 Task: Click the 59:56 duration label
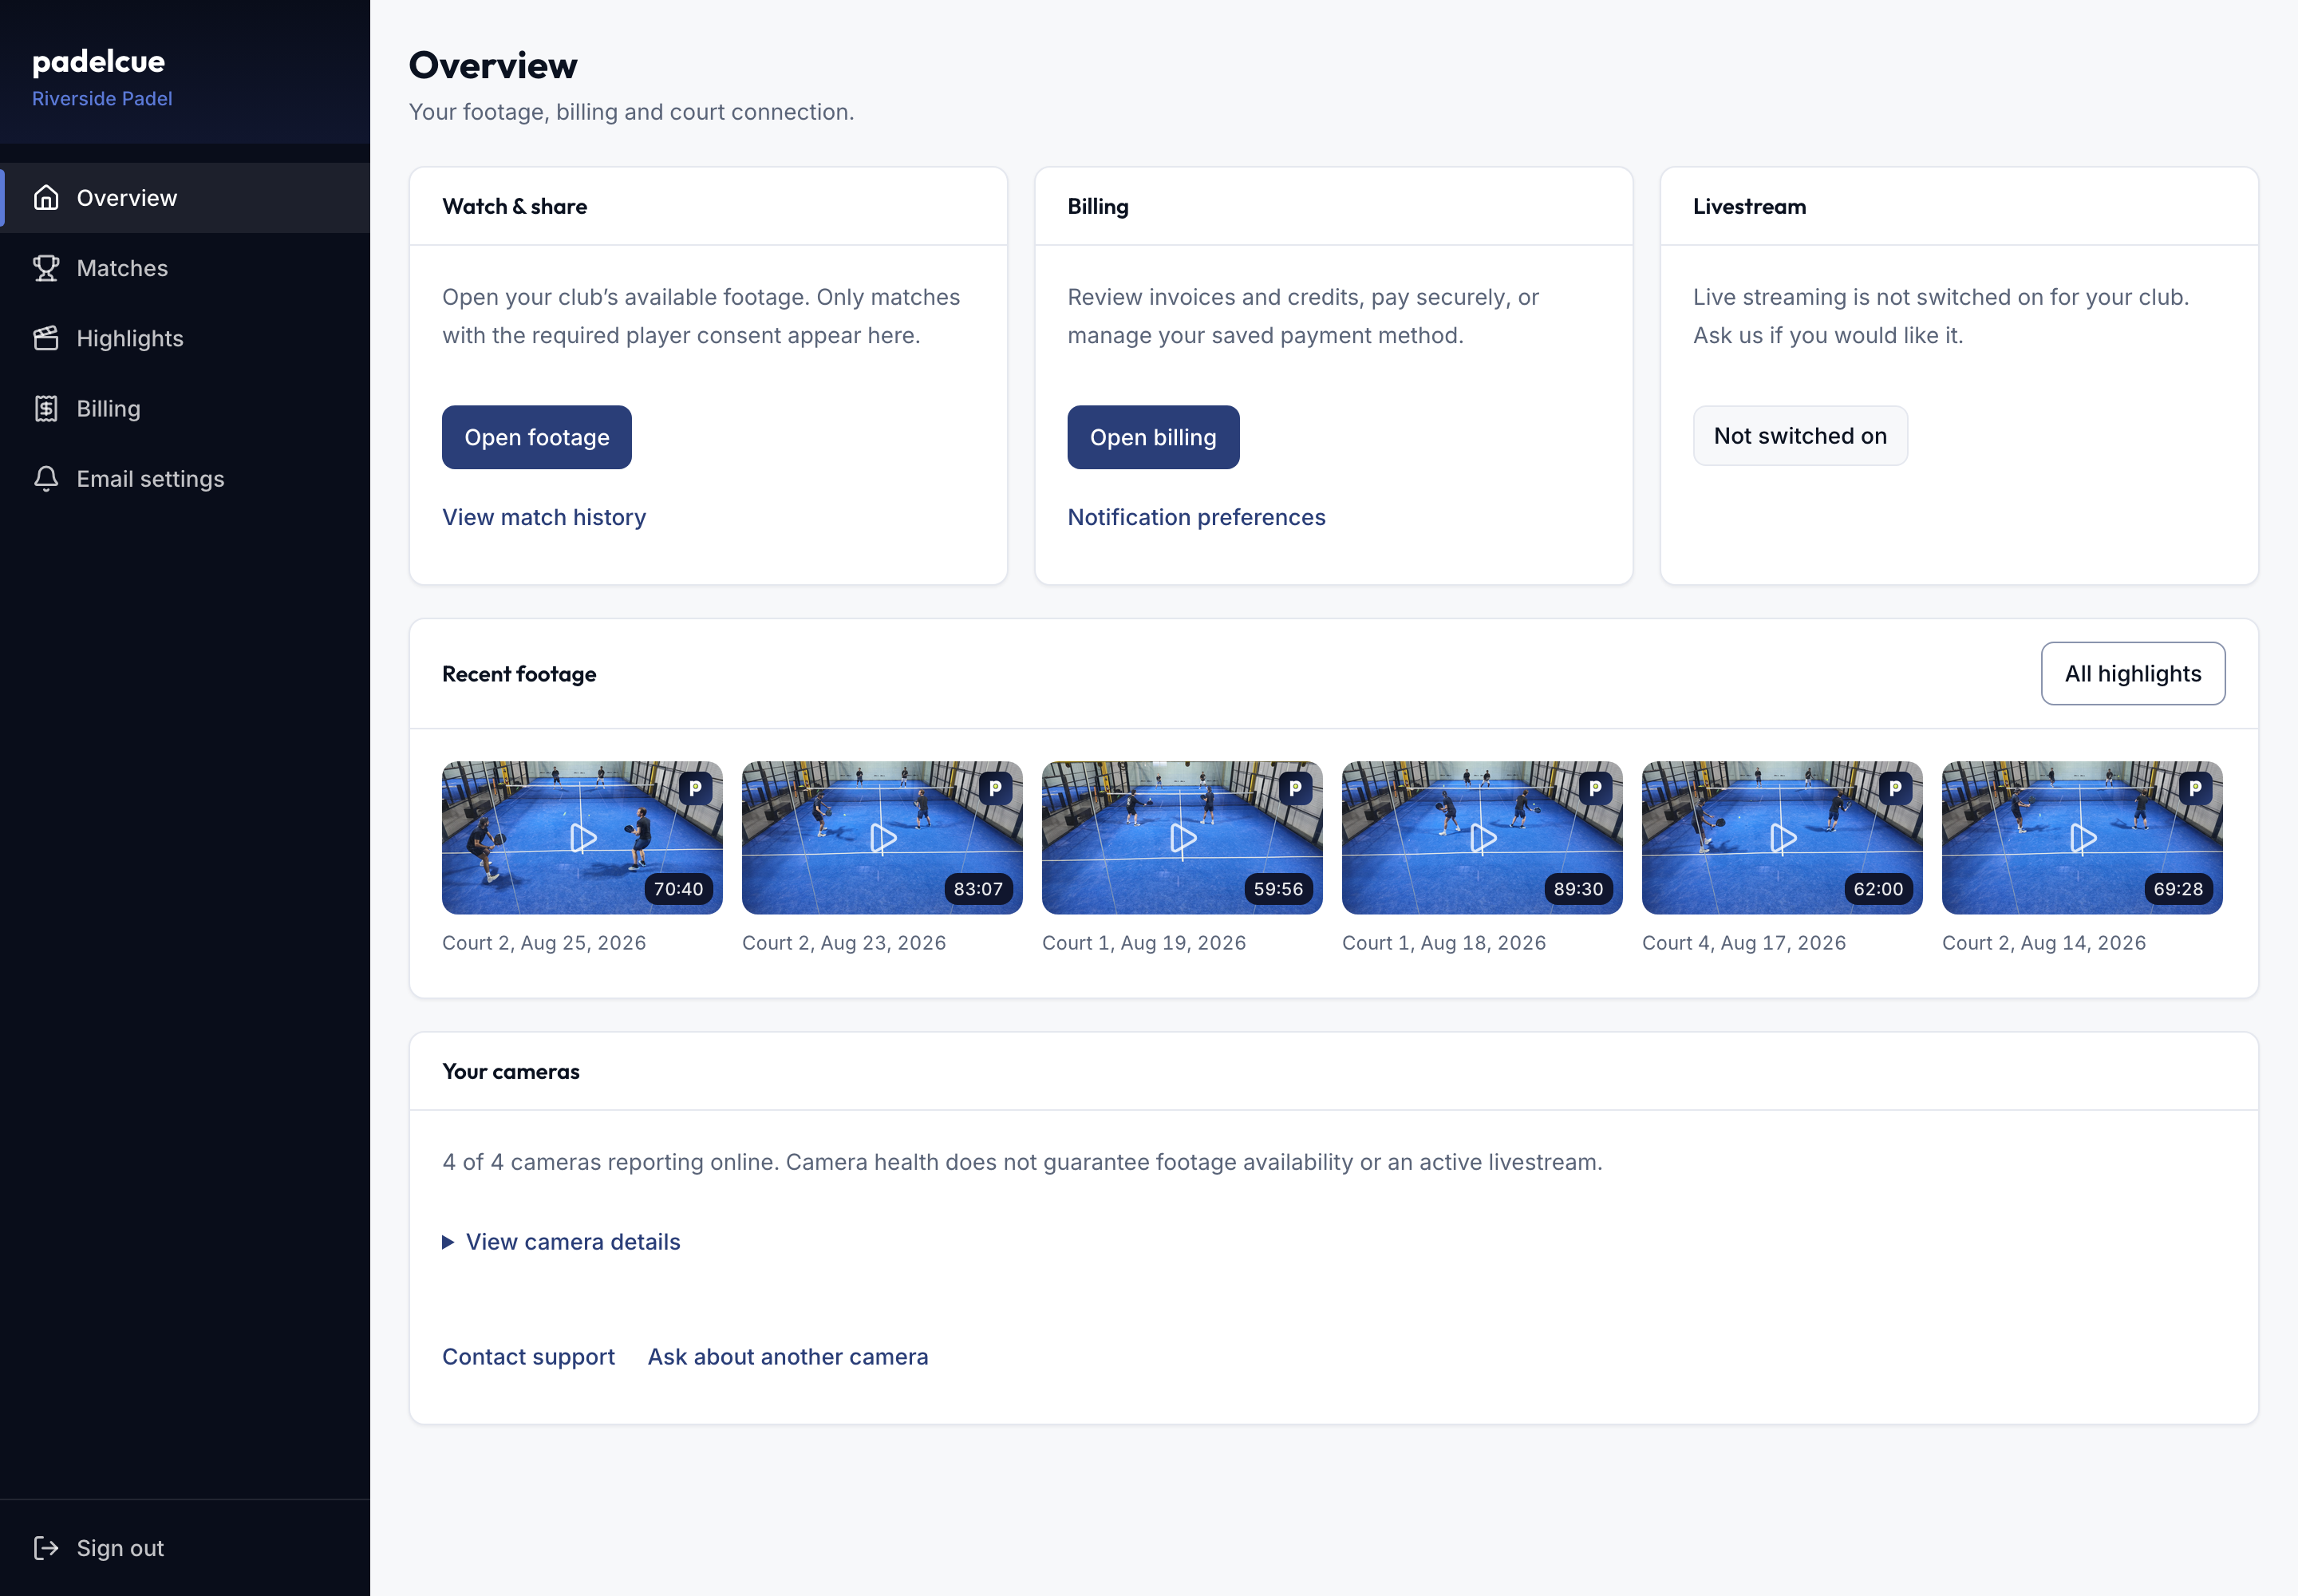(x=1278, y=889)
